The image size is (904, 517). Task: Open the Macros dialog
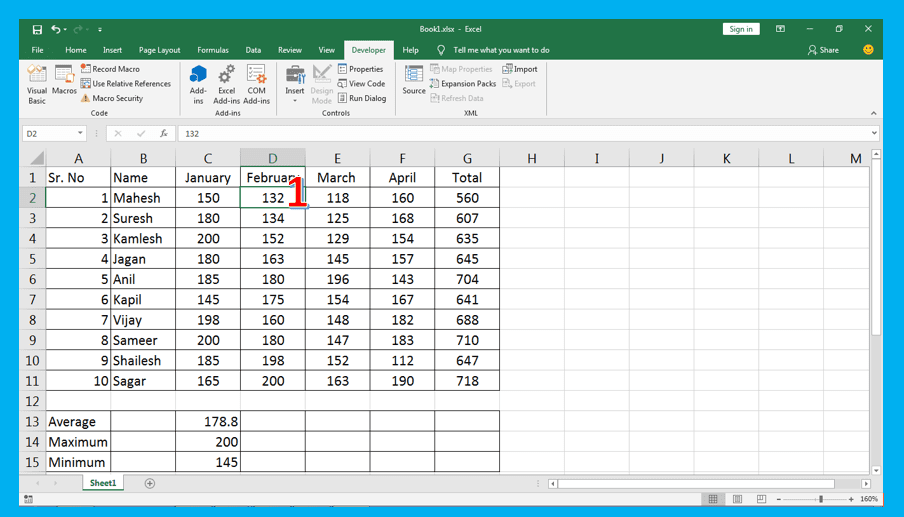point(64,80)
